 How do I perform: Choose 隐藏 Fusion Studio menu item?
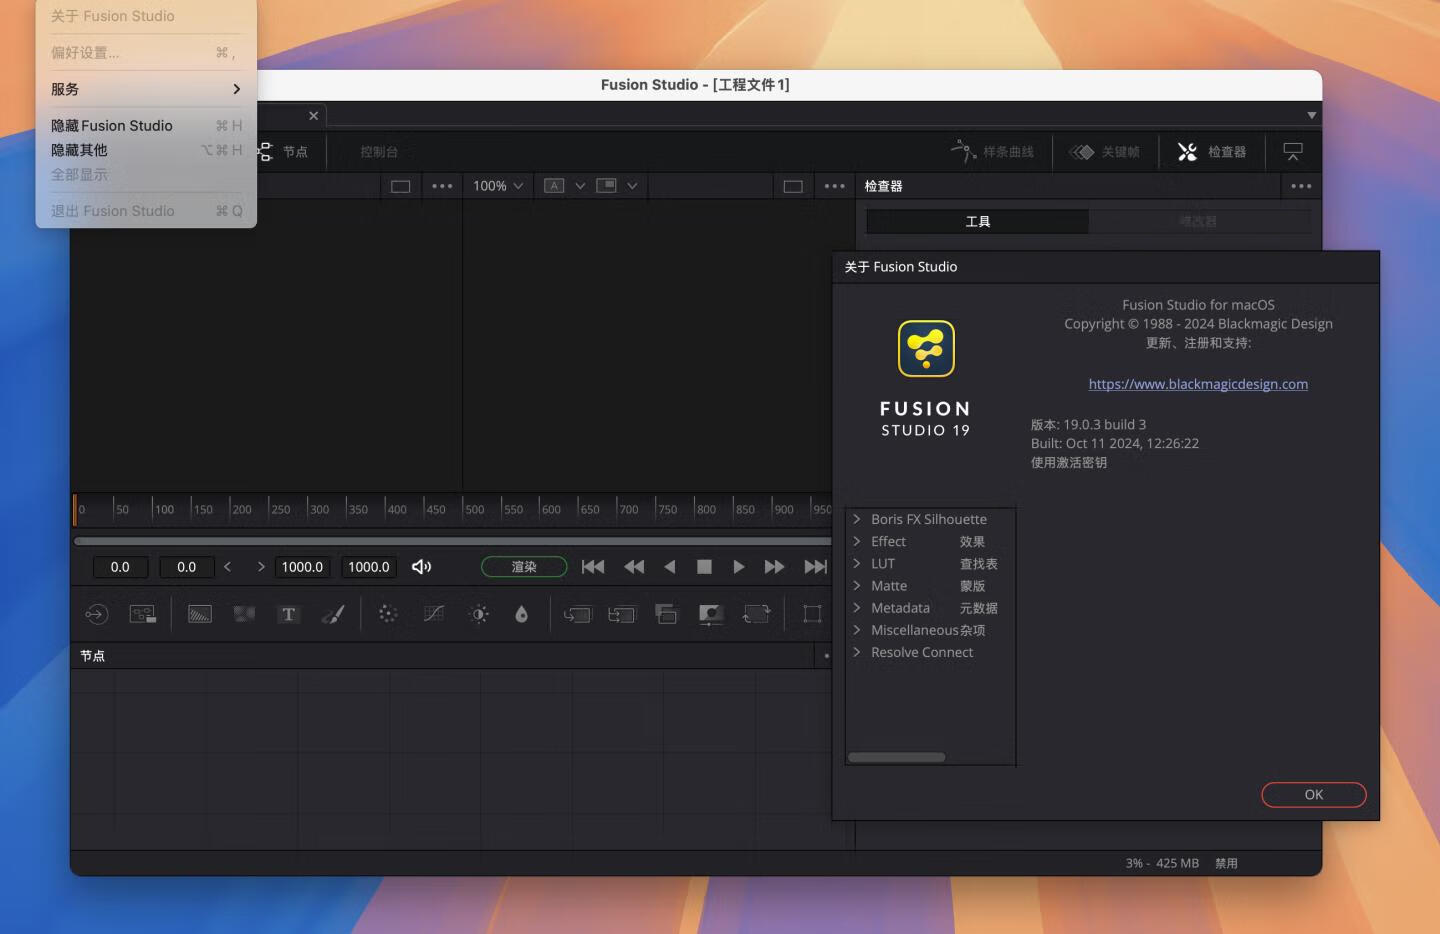146,125
